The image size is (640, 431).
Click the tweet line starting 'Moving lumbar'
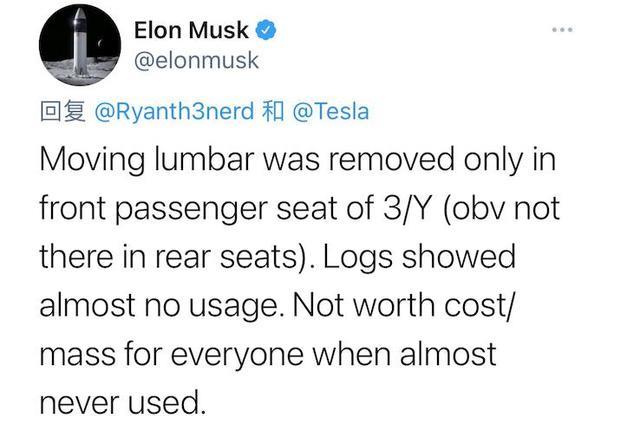coord(298,160)
